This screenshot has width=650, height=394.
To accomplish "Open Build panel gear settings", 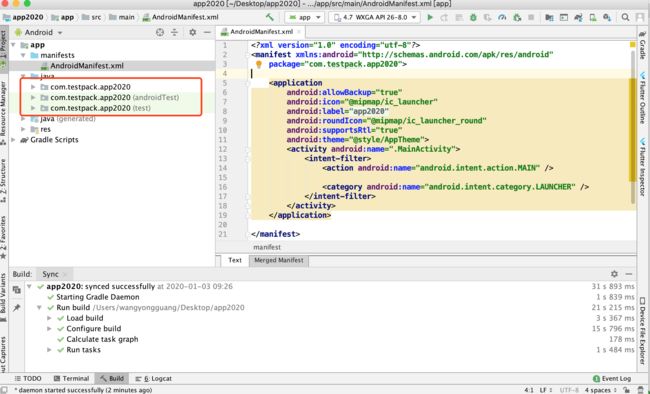I will point(614,274).
